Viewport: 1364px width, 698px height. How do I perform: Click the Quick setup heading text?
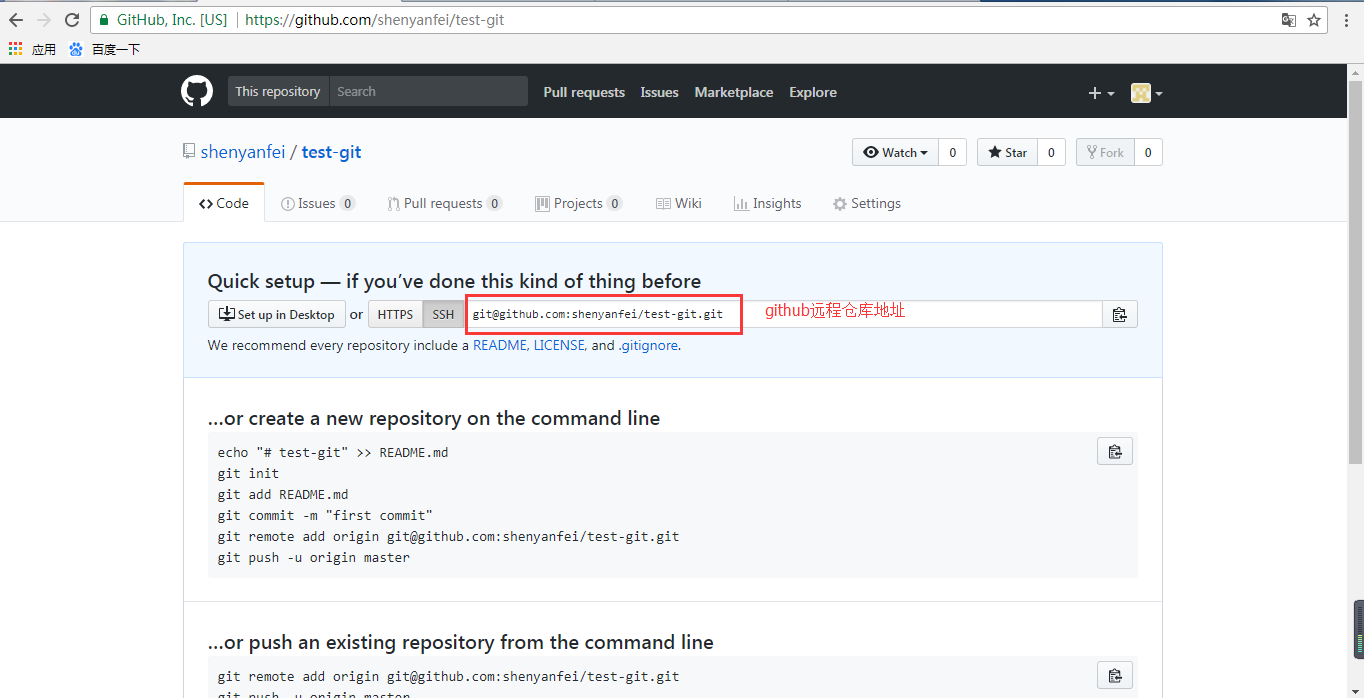[x=454, y=281]
